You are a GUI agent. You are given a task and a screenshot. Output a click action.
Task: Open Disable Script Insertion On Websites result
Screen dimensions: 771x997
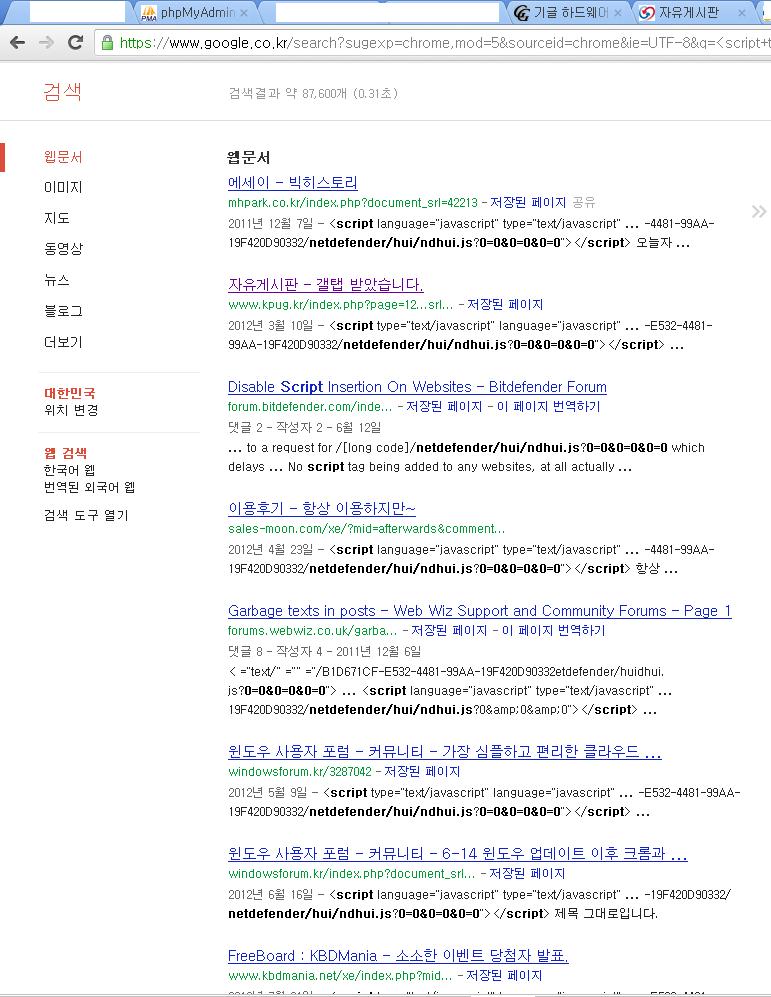coord(417,387)
